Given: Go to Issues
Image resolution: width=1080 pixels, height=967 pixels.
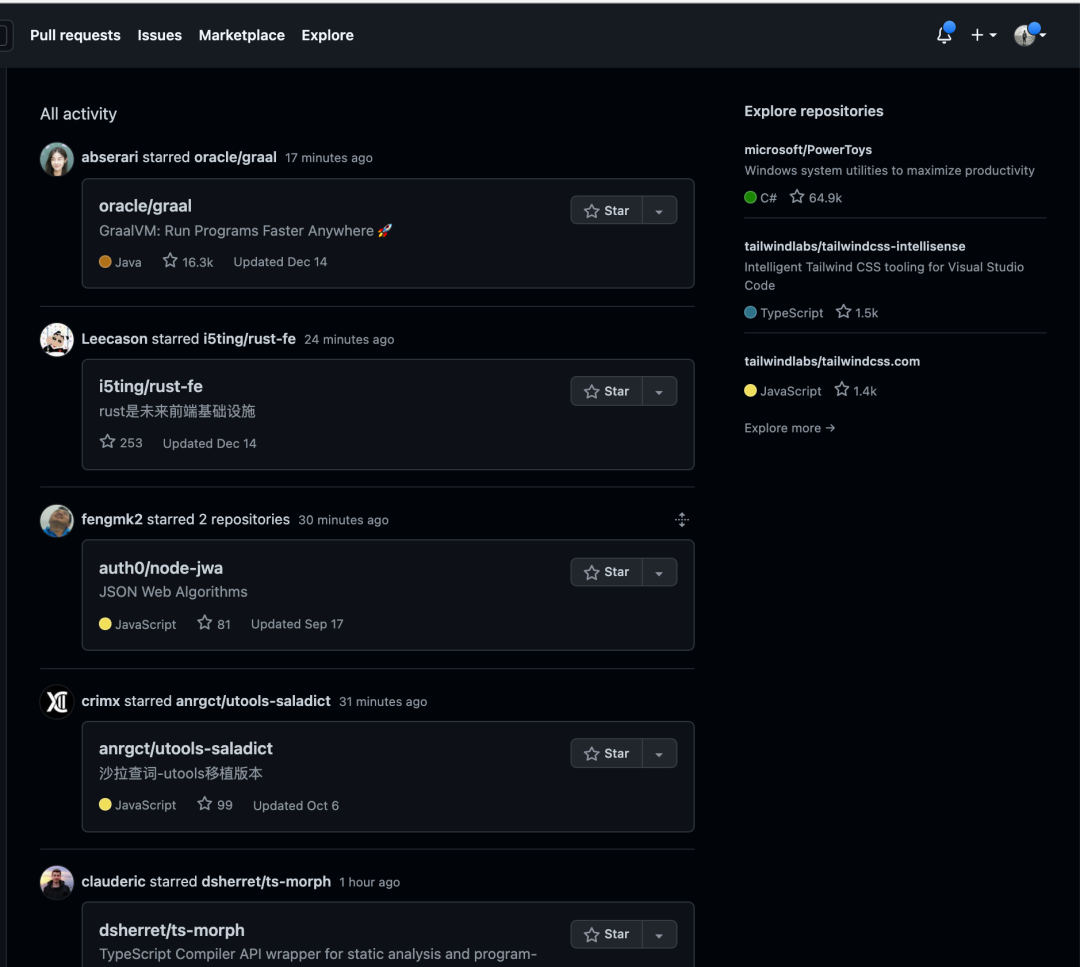Looking at the screenshot, I should click(x=159, y=35).
